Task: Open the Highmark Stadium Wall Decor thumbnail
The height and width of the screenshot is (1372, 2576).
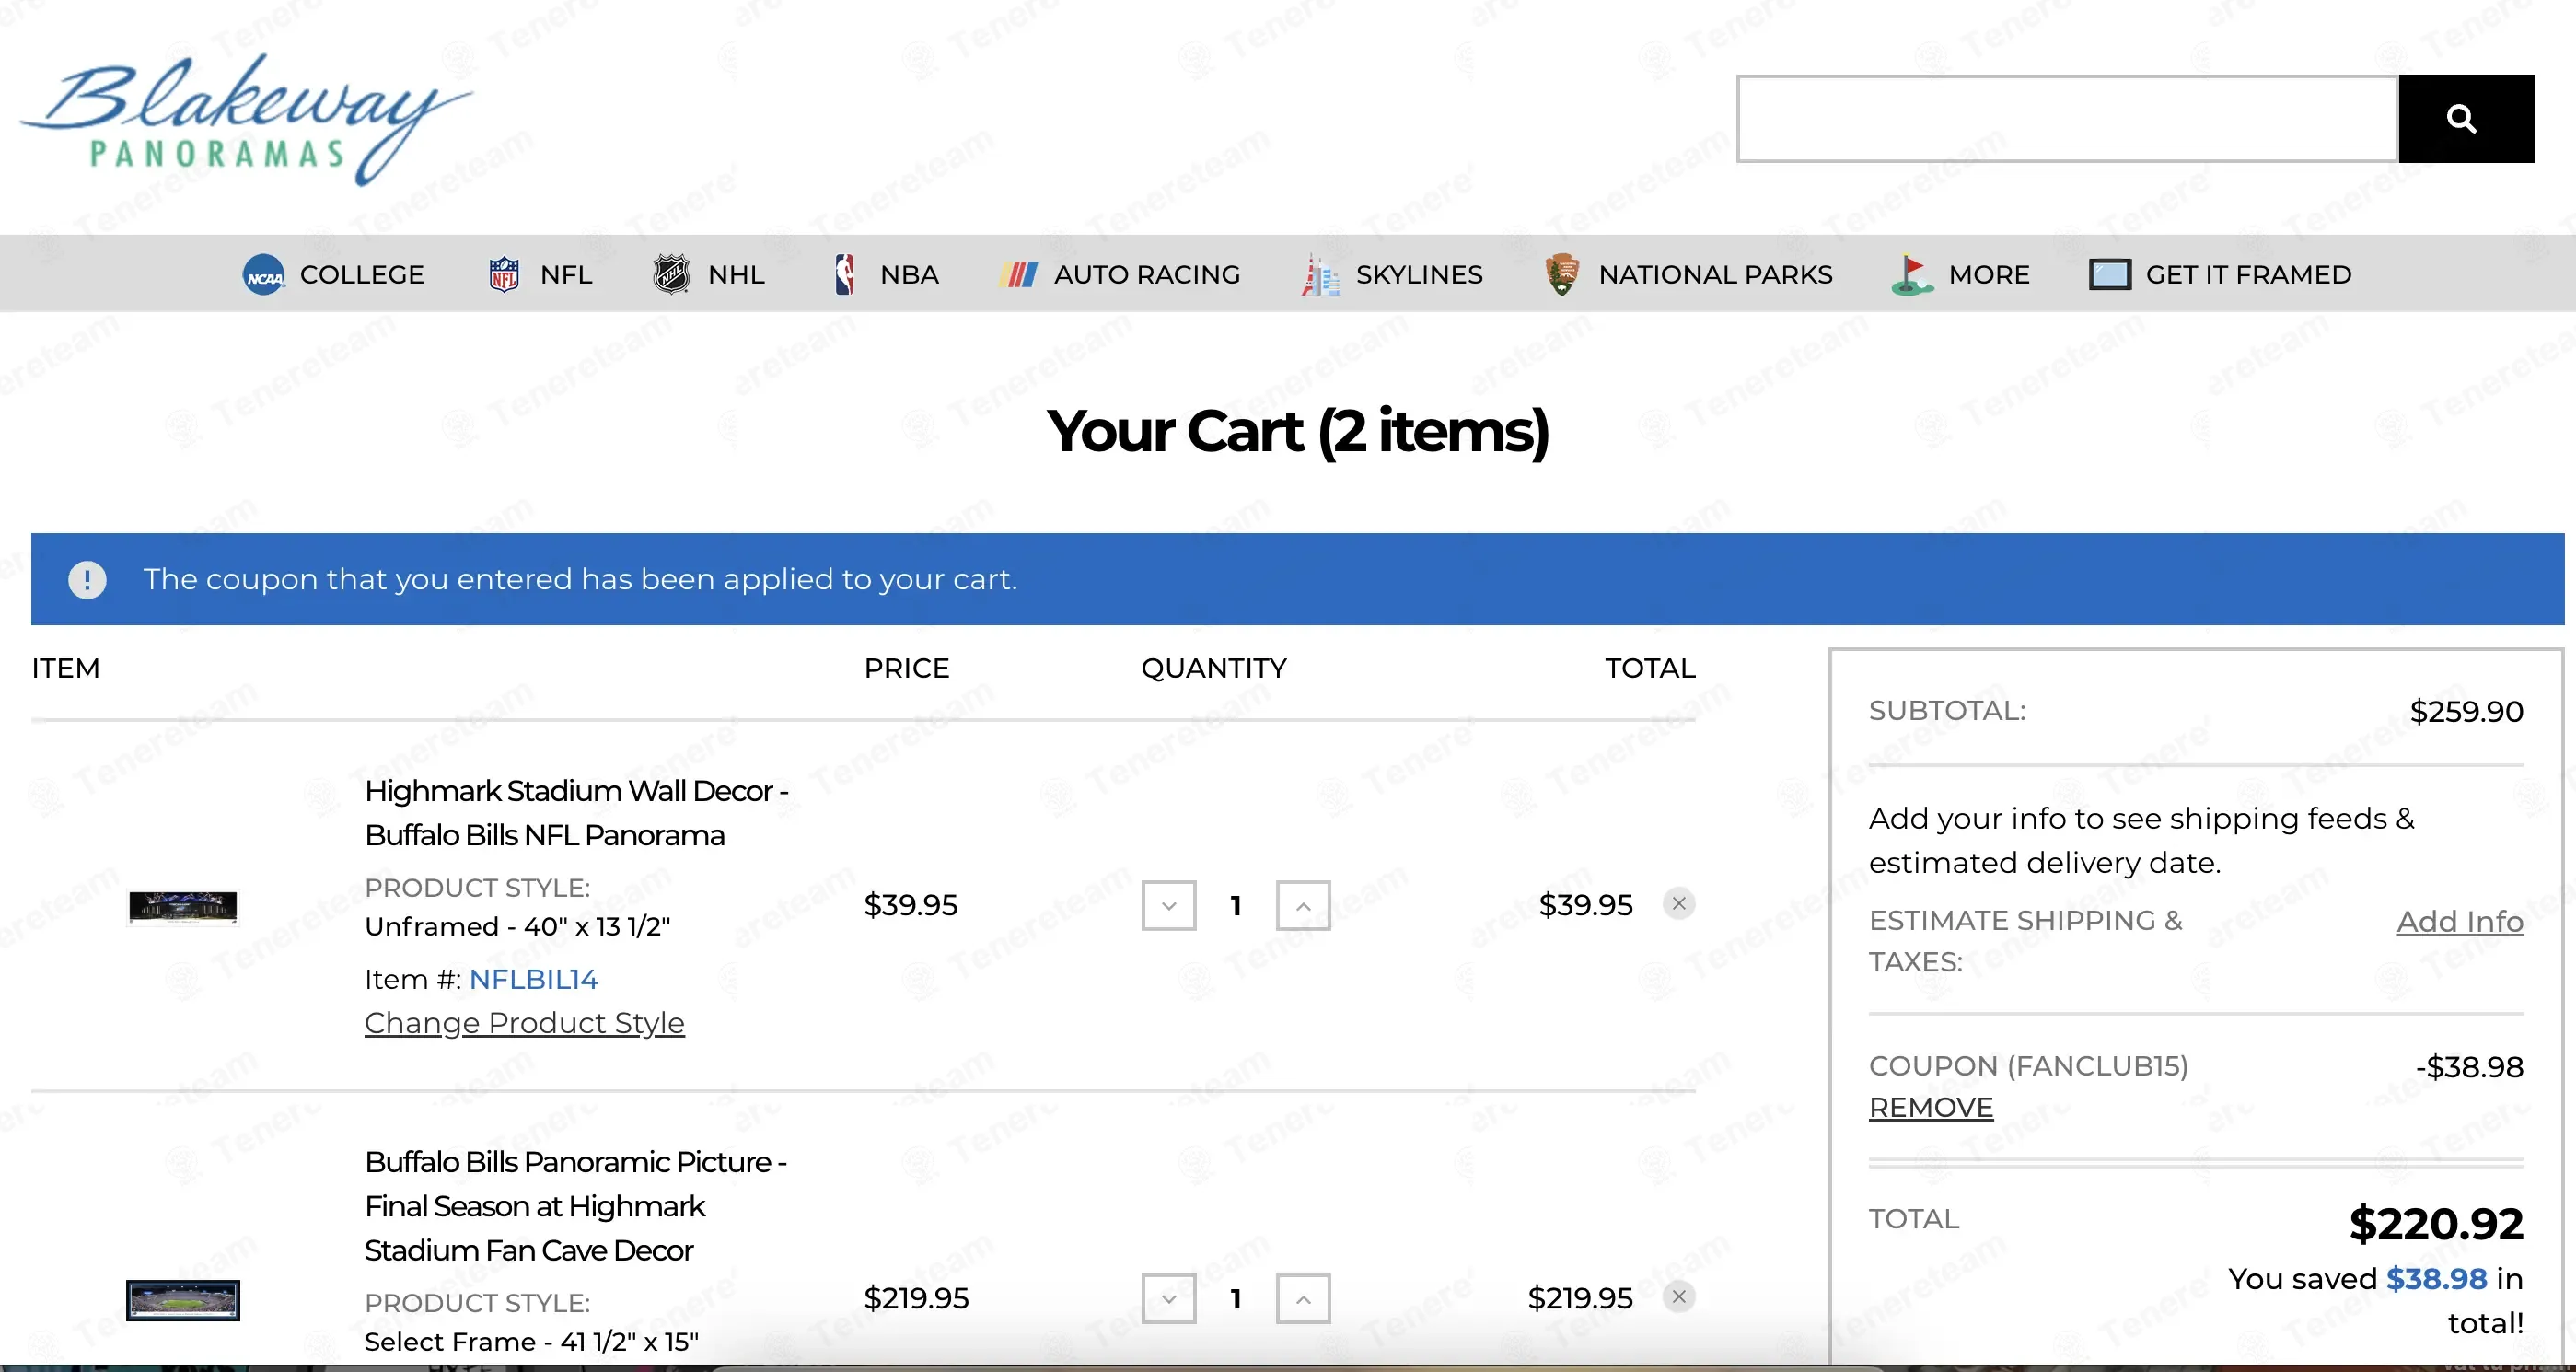Action: (x=183, y=907)
